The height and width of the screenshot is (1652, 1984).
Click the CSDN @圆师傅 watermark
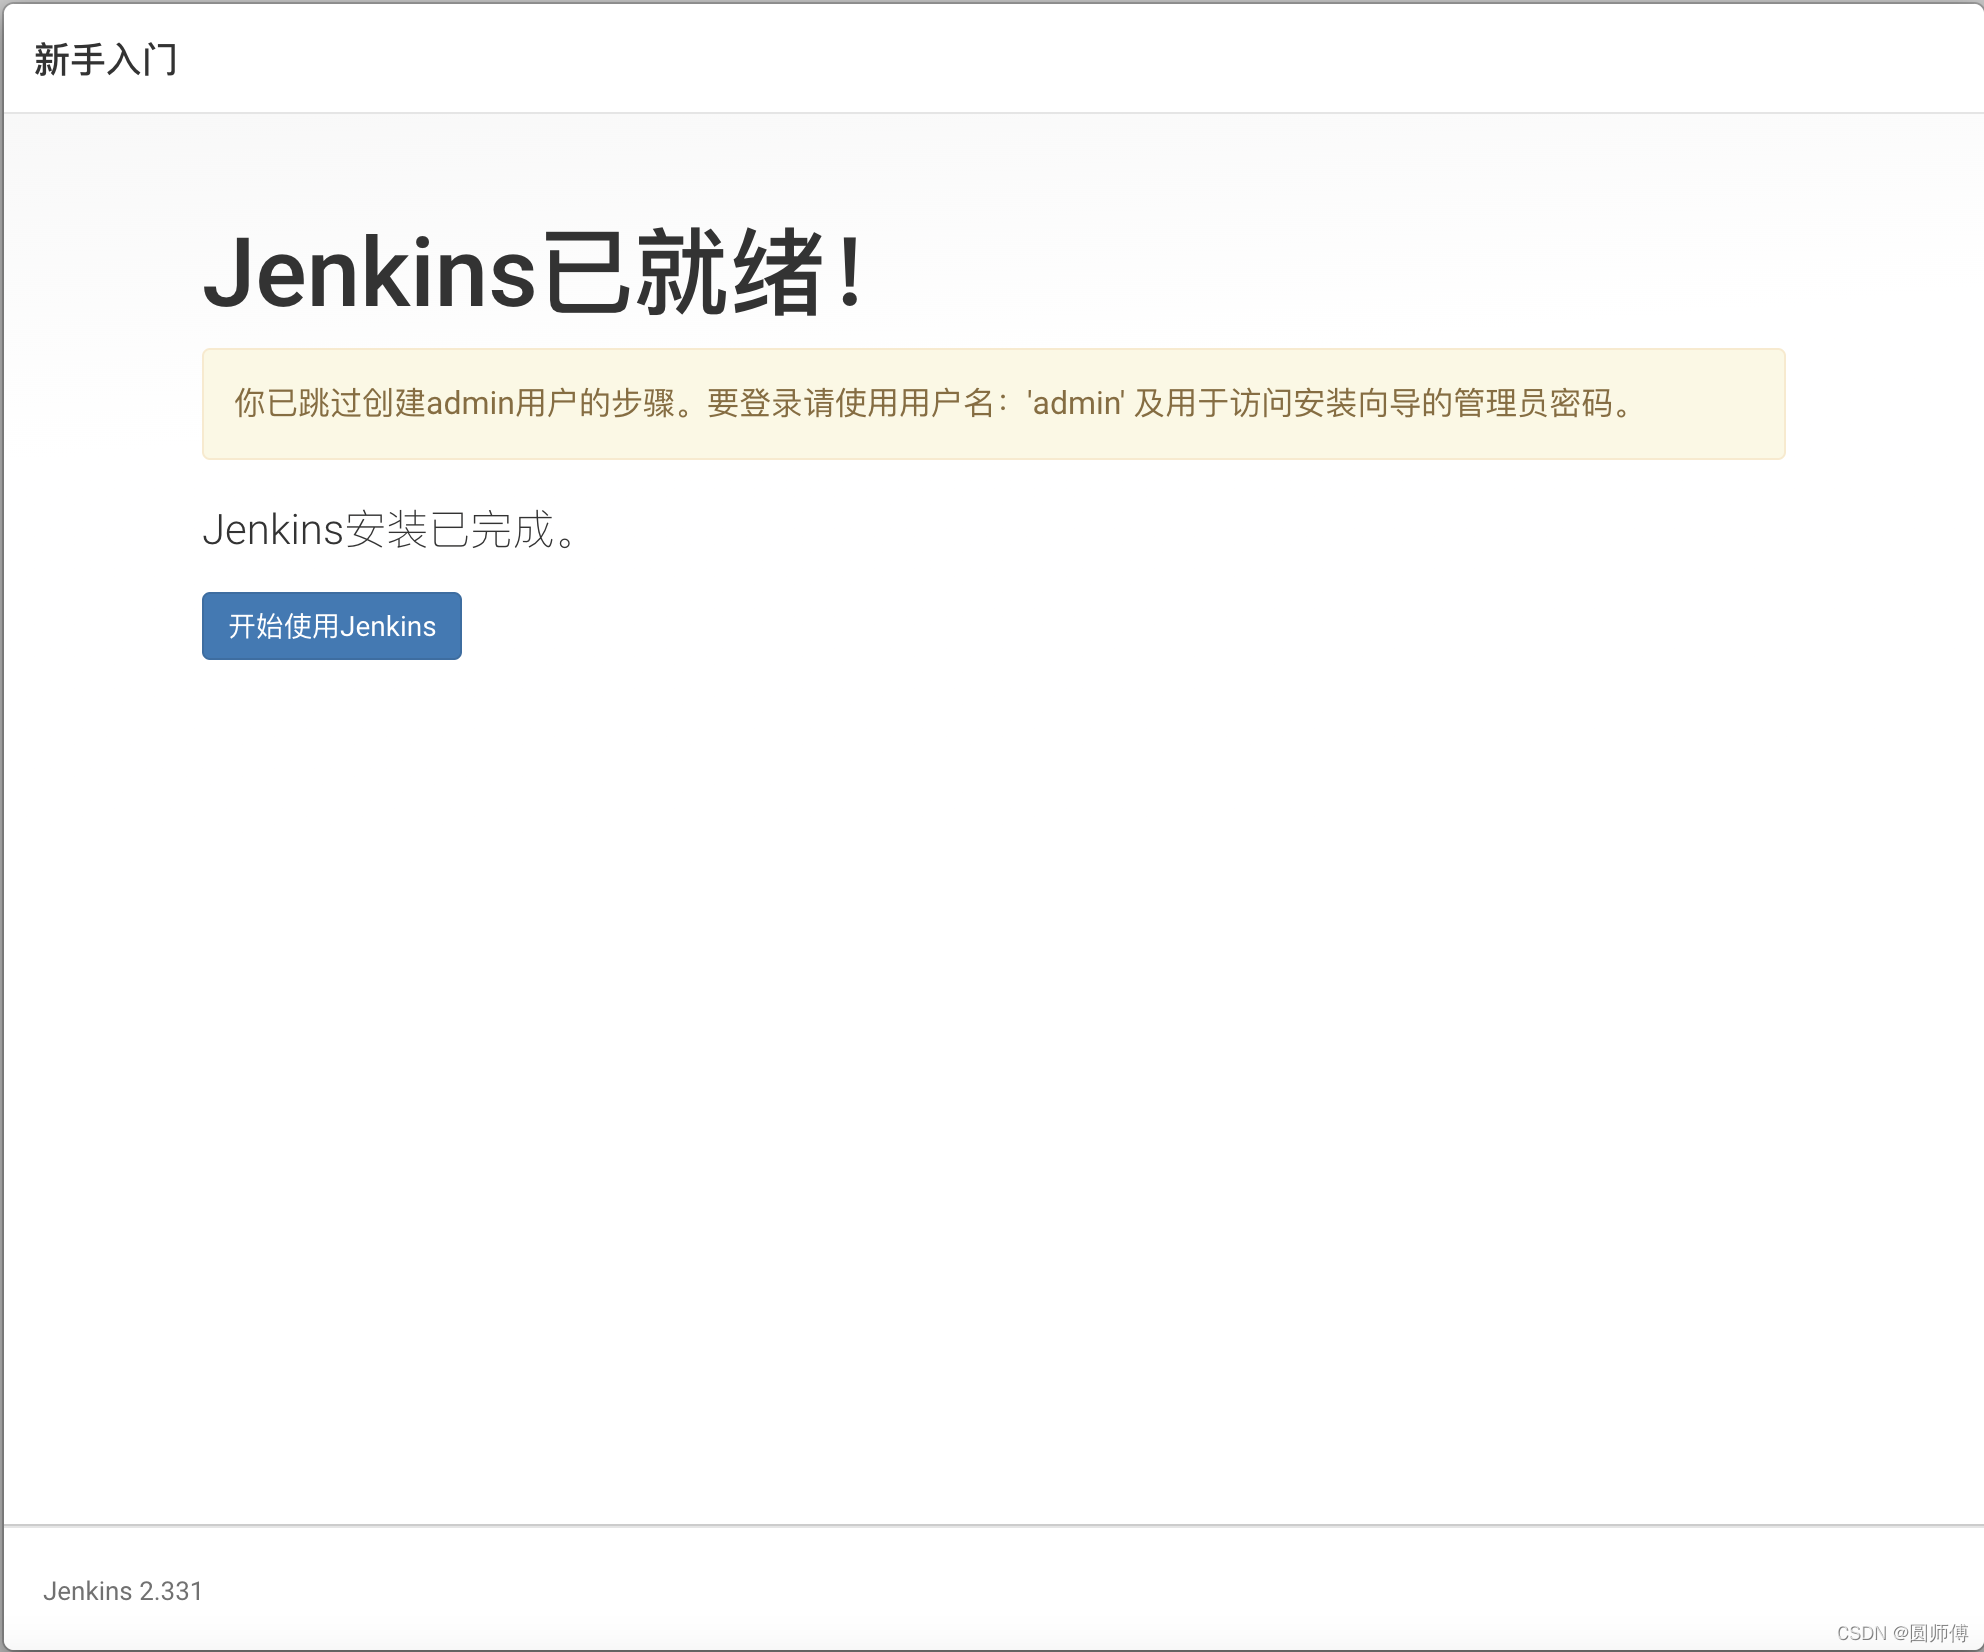[1901, 1633]
